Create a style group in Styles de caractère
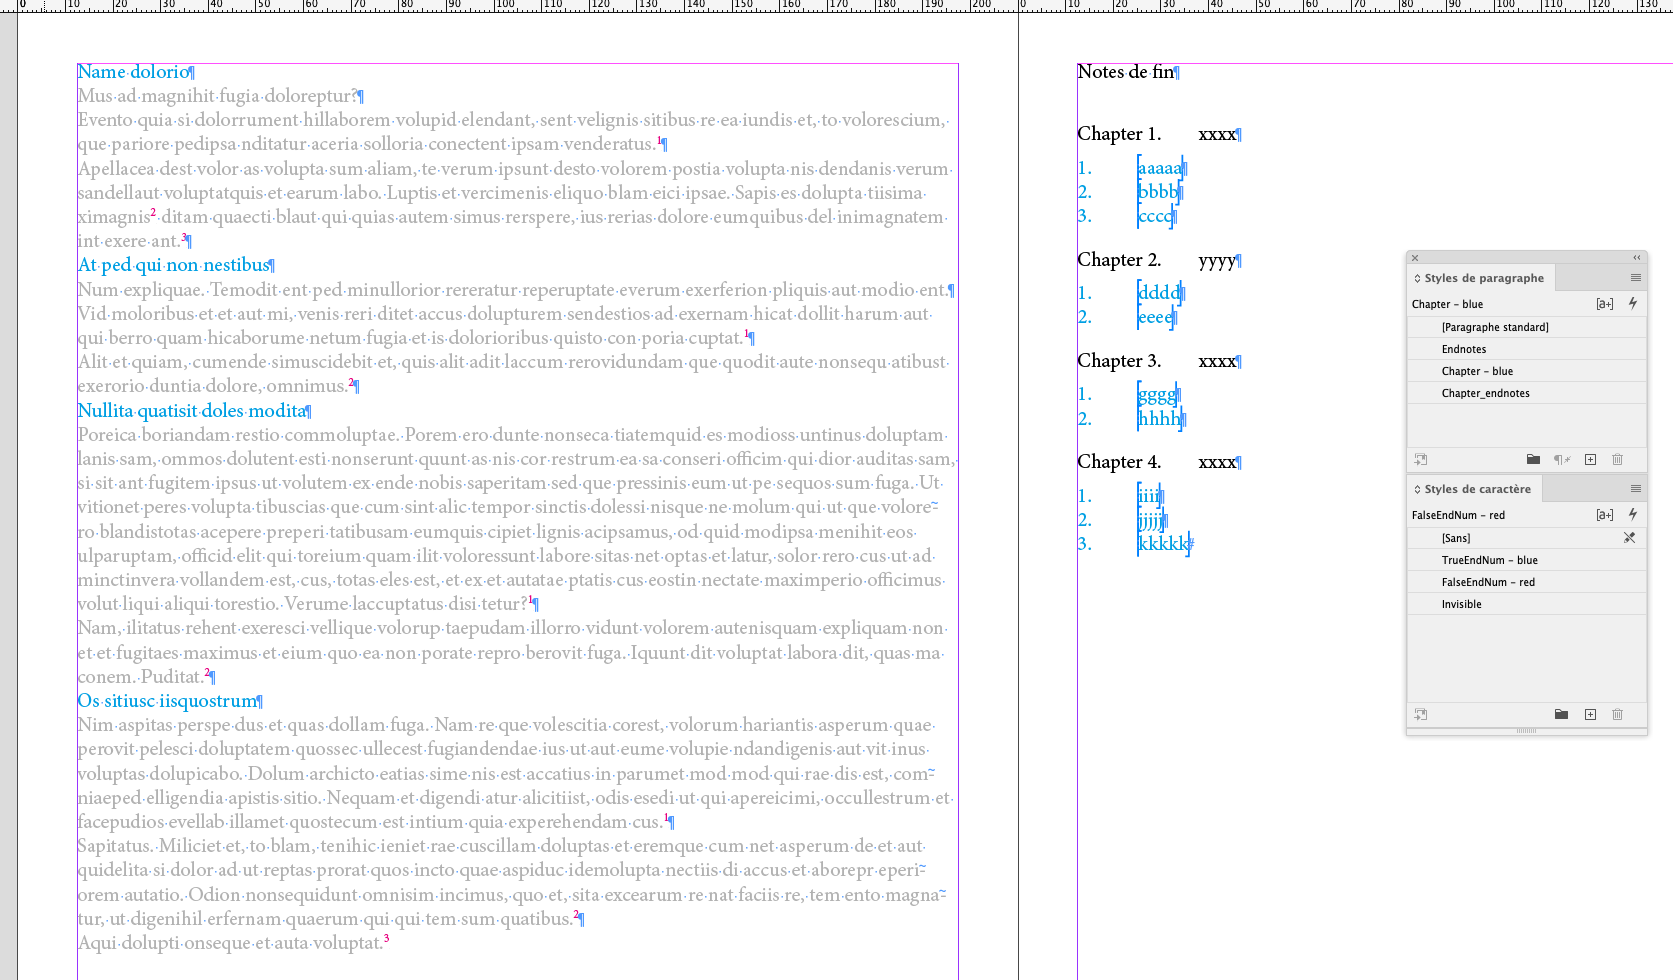 coord(1561,714)
